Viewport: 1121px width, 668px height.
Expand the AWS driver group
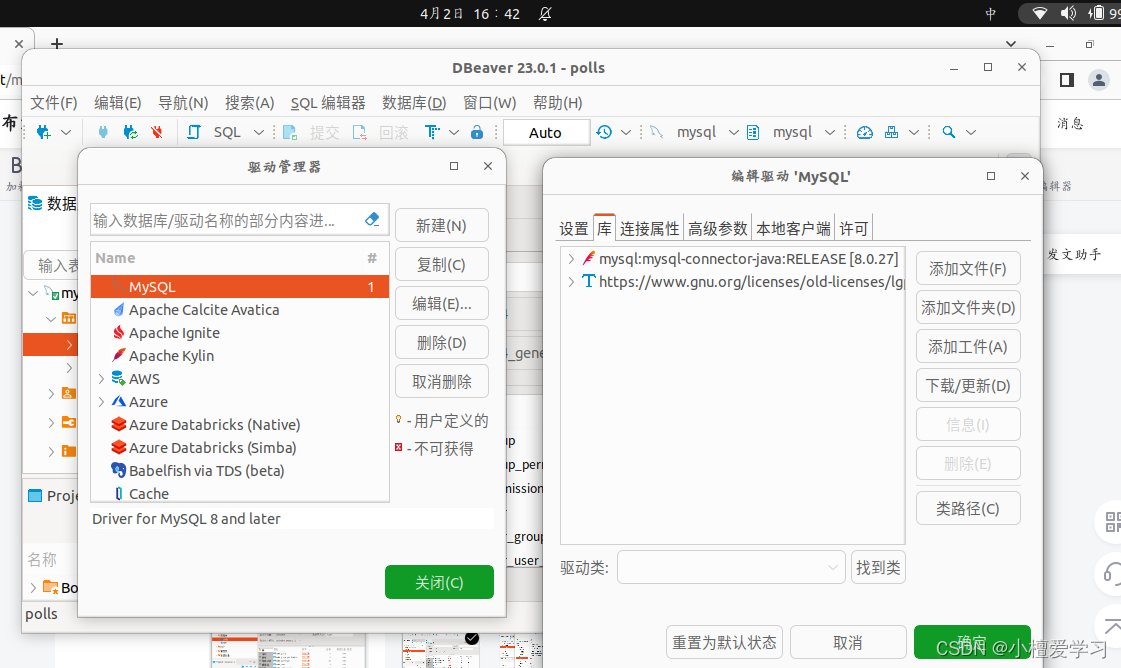tap(102, 379)
